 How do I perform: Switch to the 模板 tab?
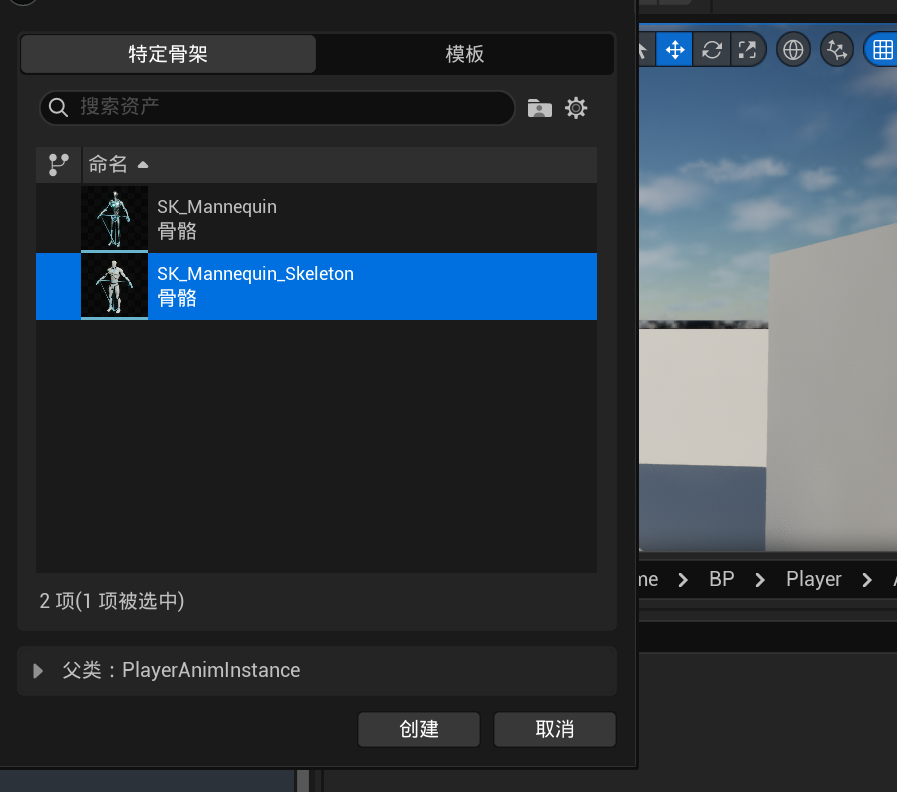465,54
